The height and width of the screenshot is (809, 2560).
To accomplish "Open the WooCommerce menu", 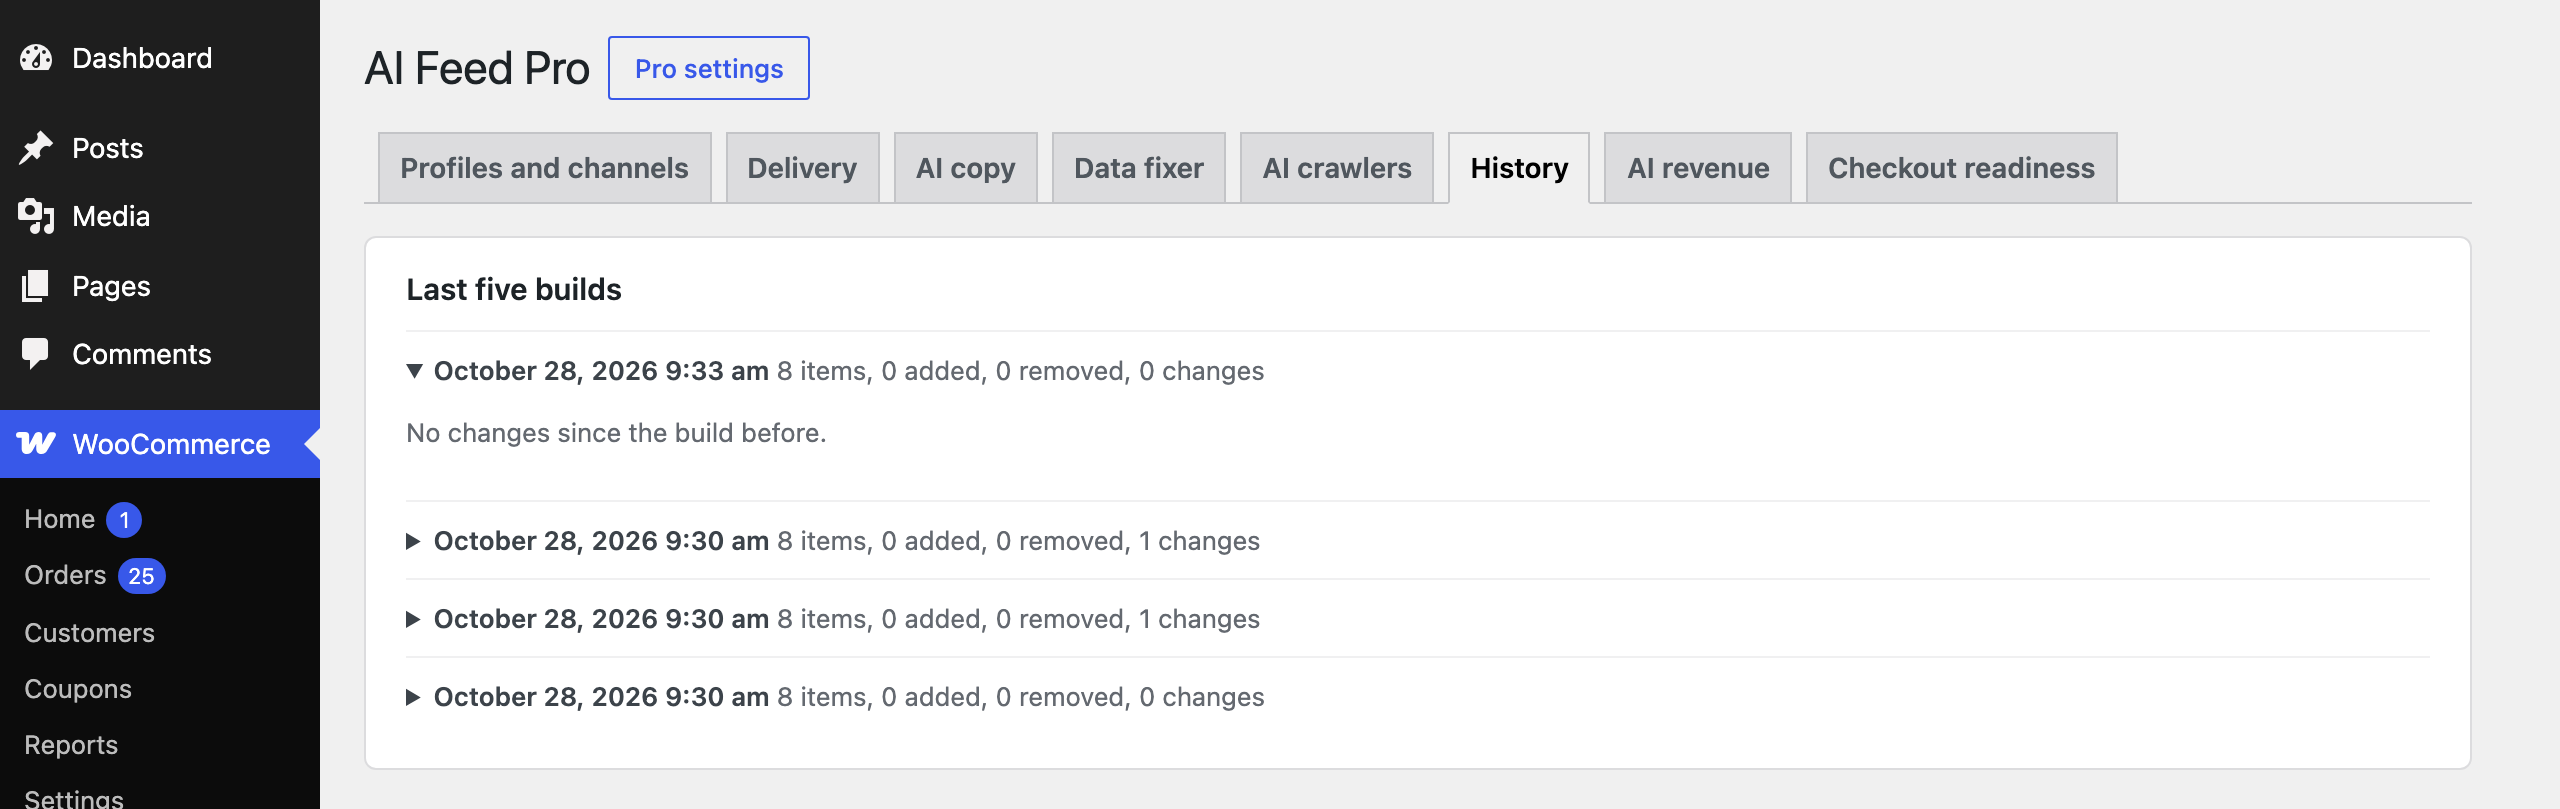I will [x=160, y=444].
